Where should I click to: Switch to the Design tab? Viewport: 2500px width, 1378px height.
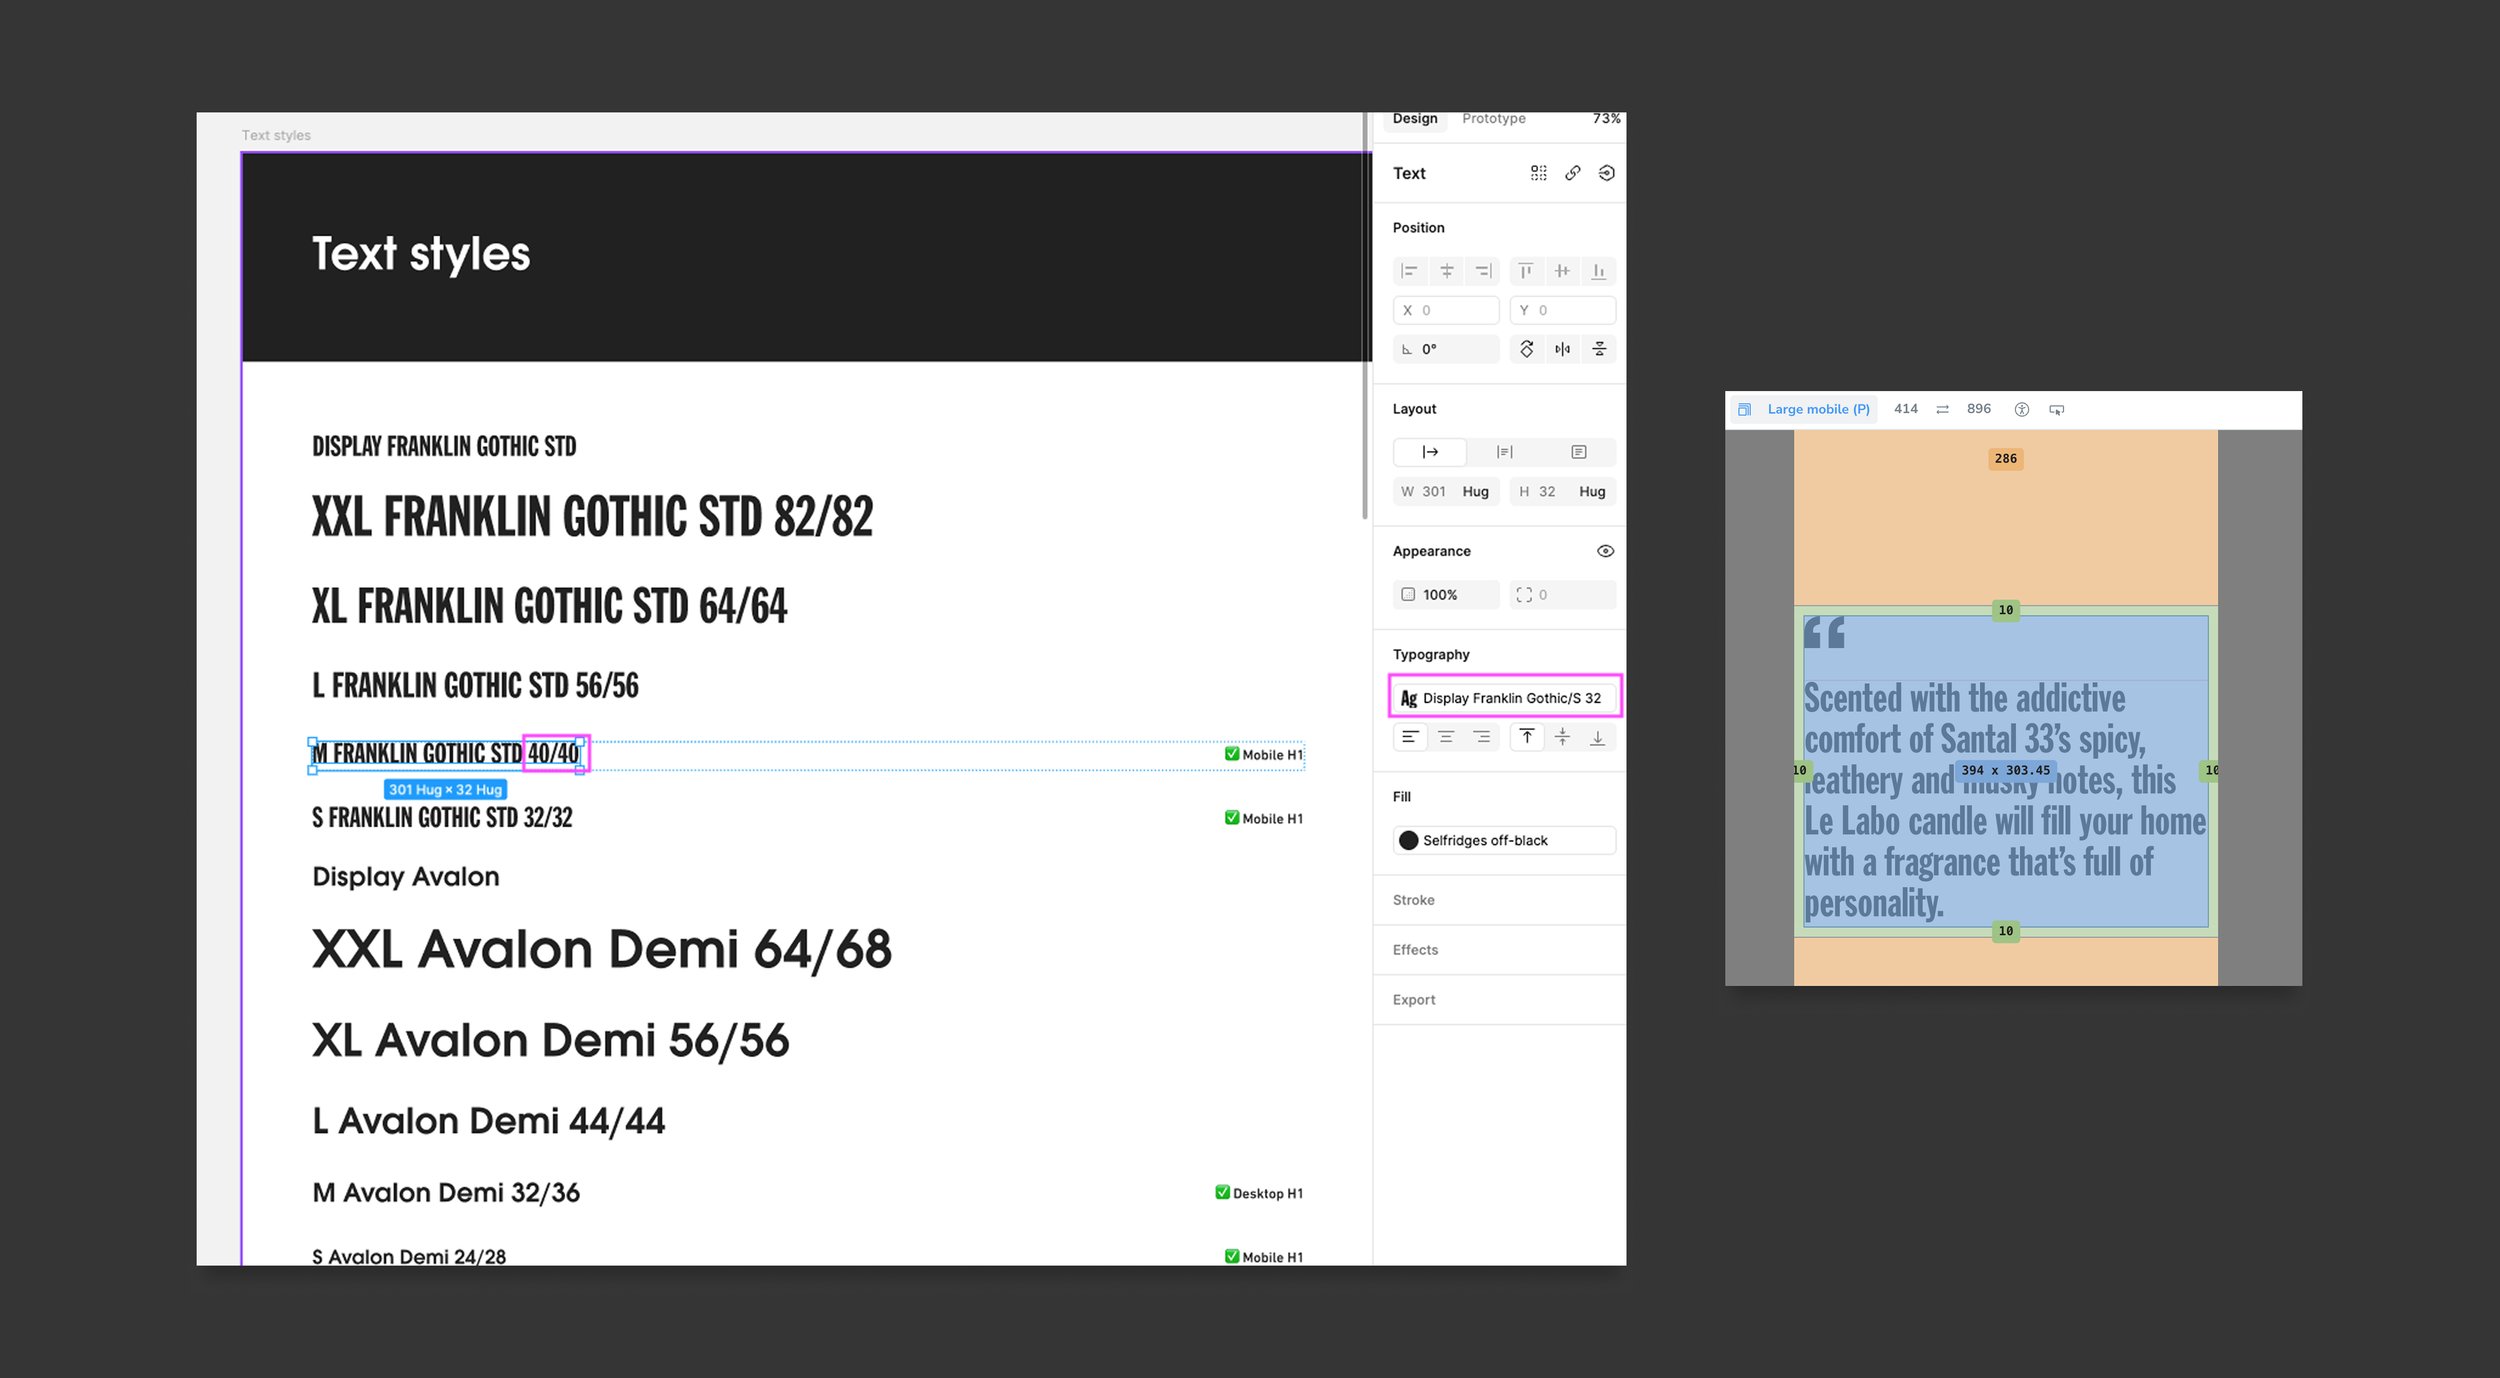(x=1414, y=119)
